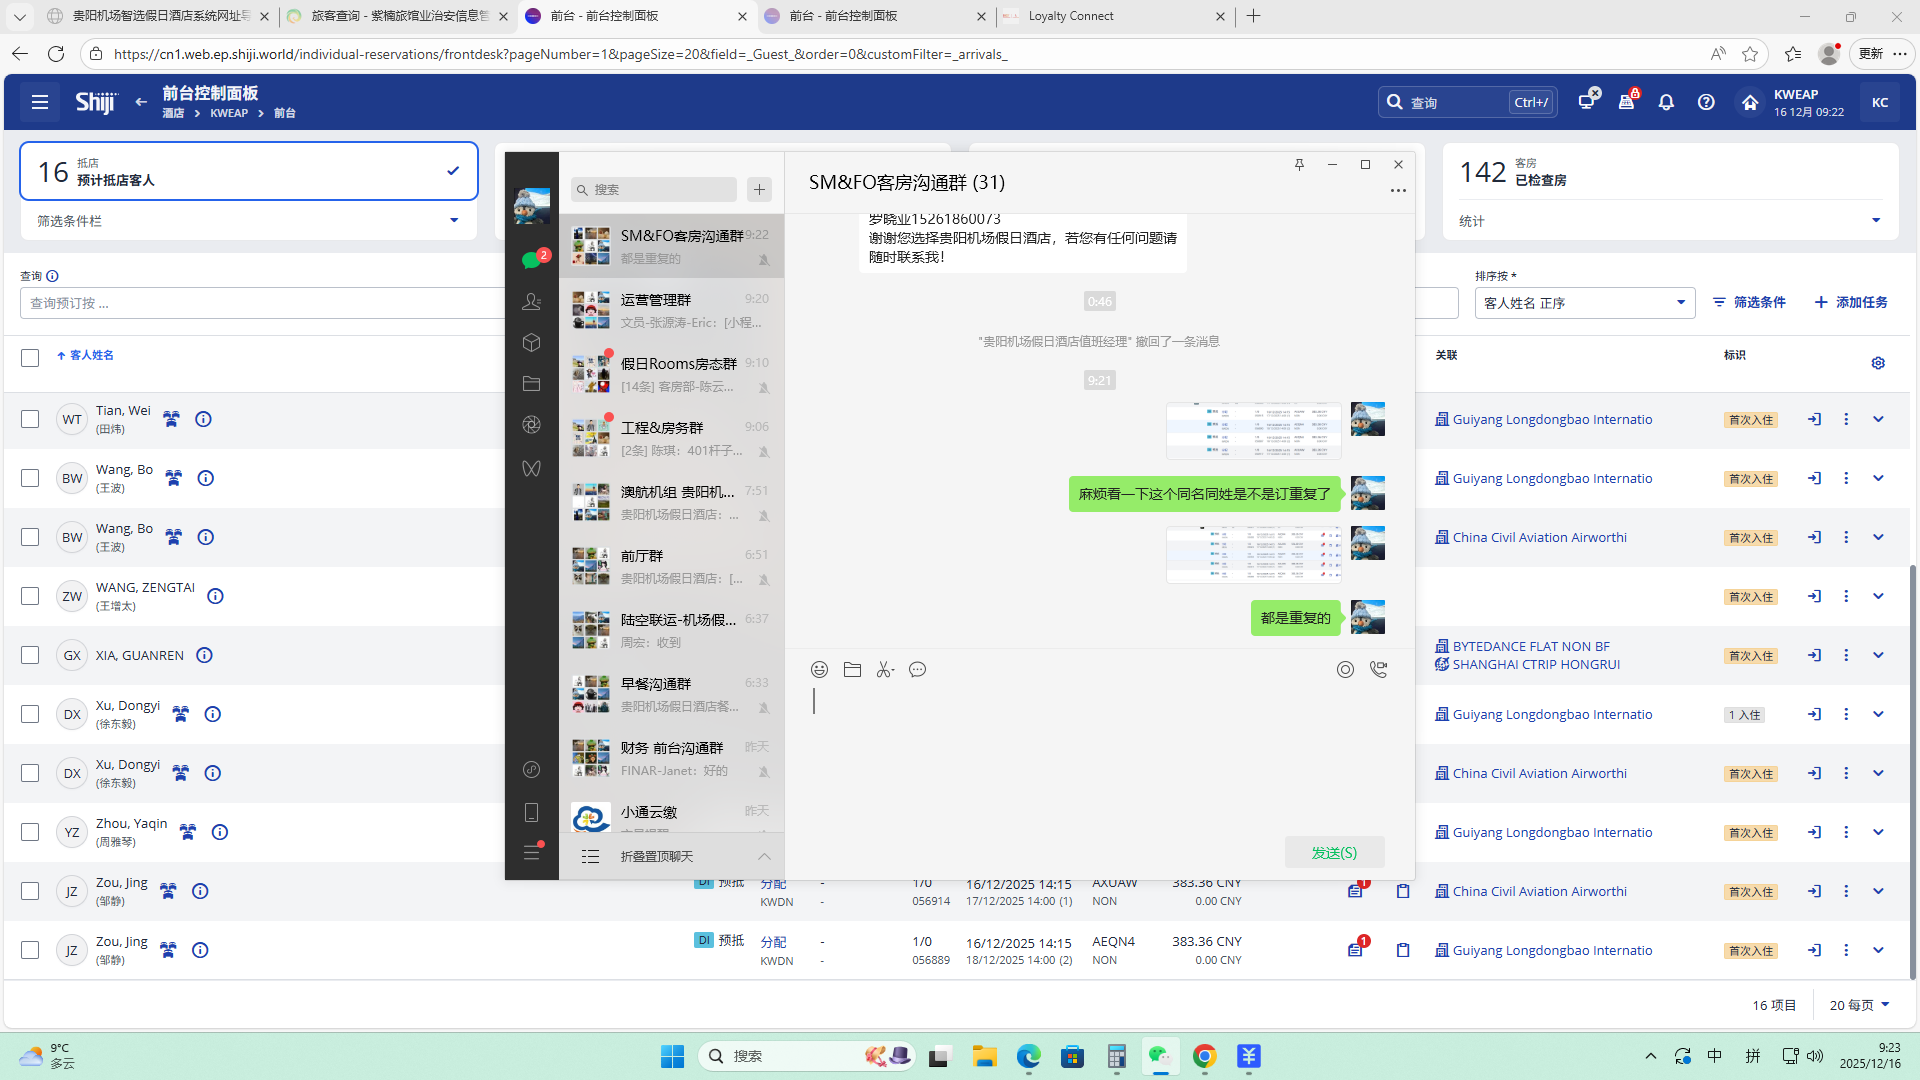The width and height of the screenshot is (1920, 1080).
Task: Click the 添加任务 add task link
Action: [x=1851, y=302]
